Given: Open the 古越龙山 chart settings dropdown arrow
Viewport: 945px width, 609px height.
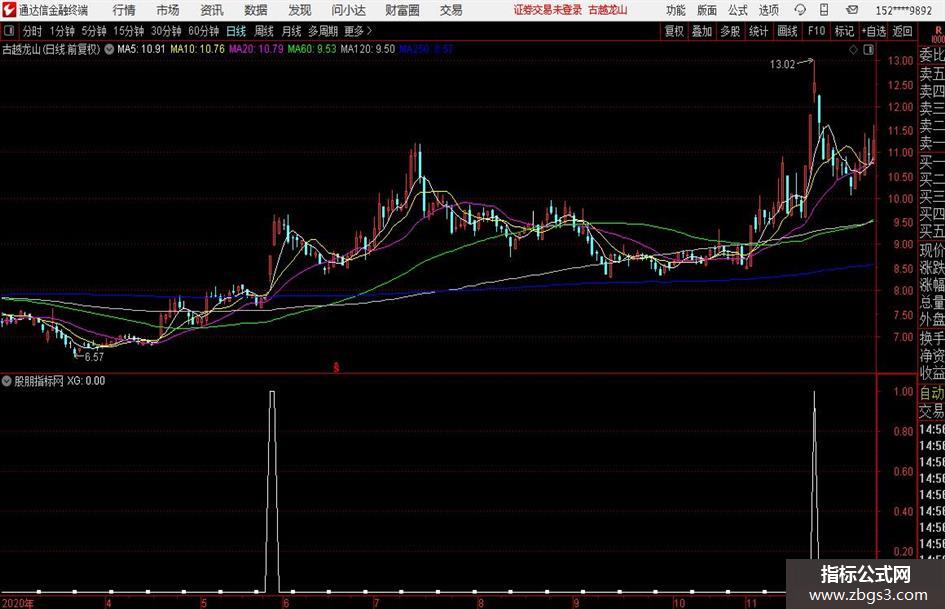Looking at the screenshot, I should [109, 49].
